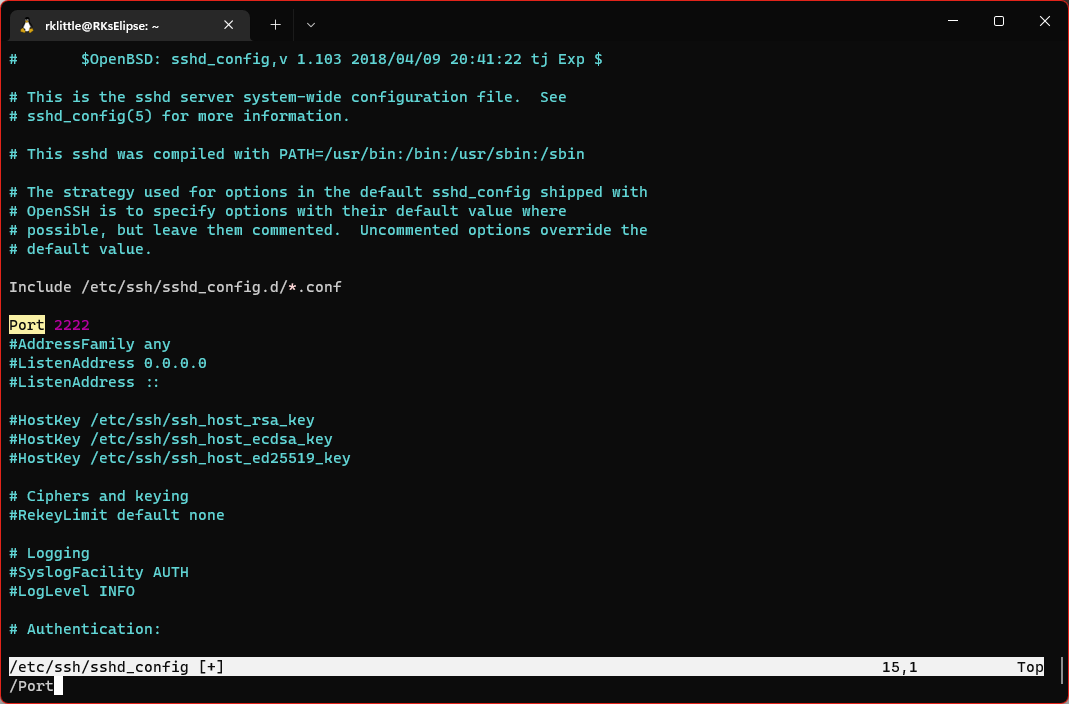Click the vertical scrollbar thumb at right edge
Image resolution: width=1069 pixels, height=704 pixels.
coord(1062,670)
